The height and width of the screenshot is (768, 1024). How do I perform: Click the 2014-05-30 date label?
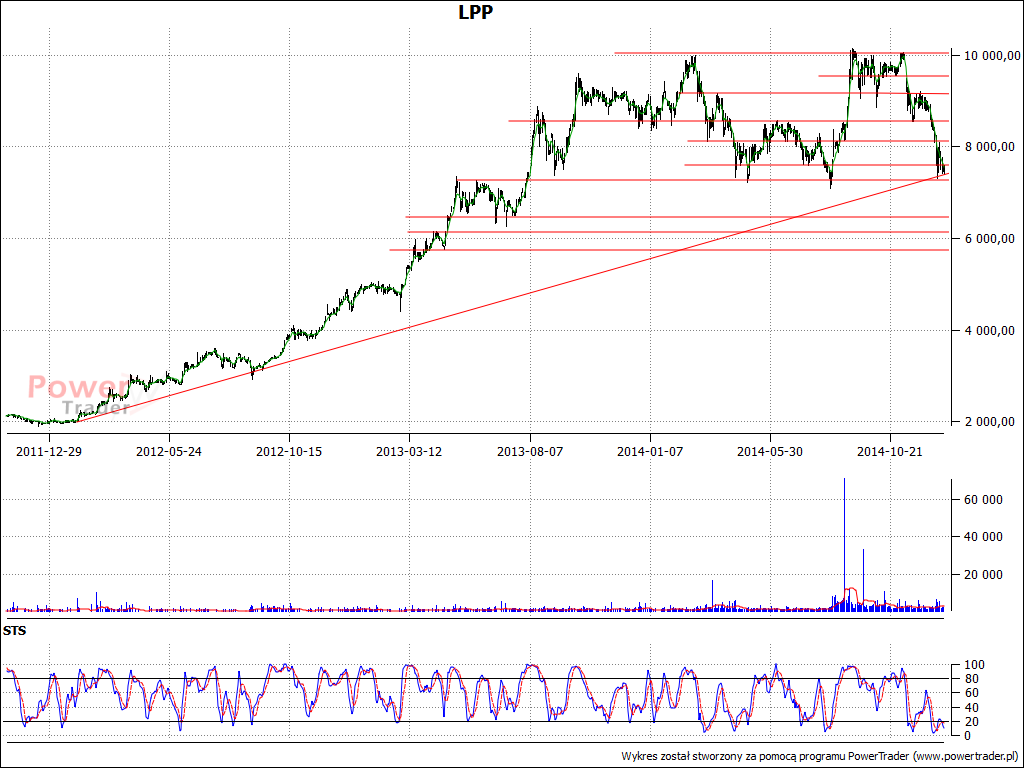tap(770, 451)
